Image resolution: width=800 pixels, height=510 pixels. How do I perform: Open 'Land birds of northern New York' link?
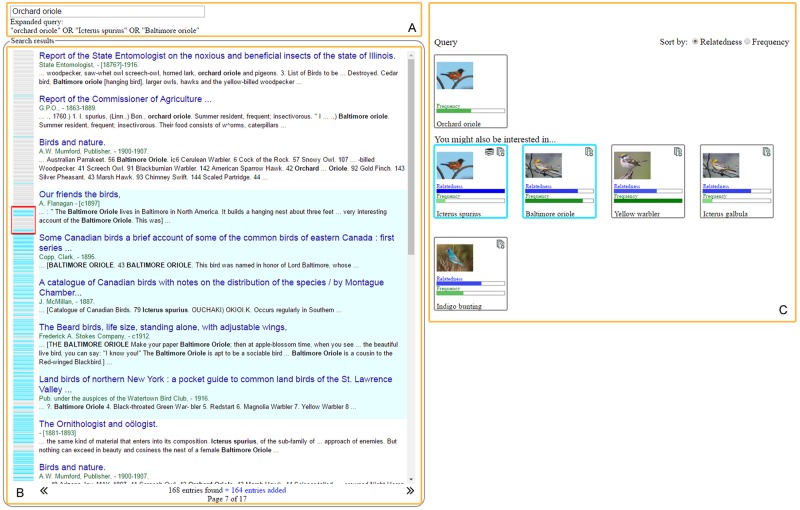215,384
